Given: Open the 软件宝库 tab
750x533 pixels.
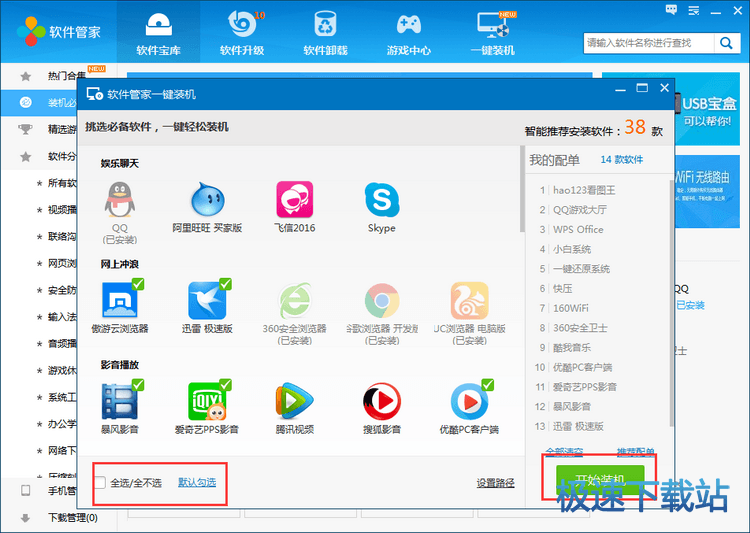Looking at the screenshot, I should [x=158, y=33].
